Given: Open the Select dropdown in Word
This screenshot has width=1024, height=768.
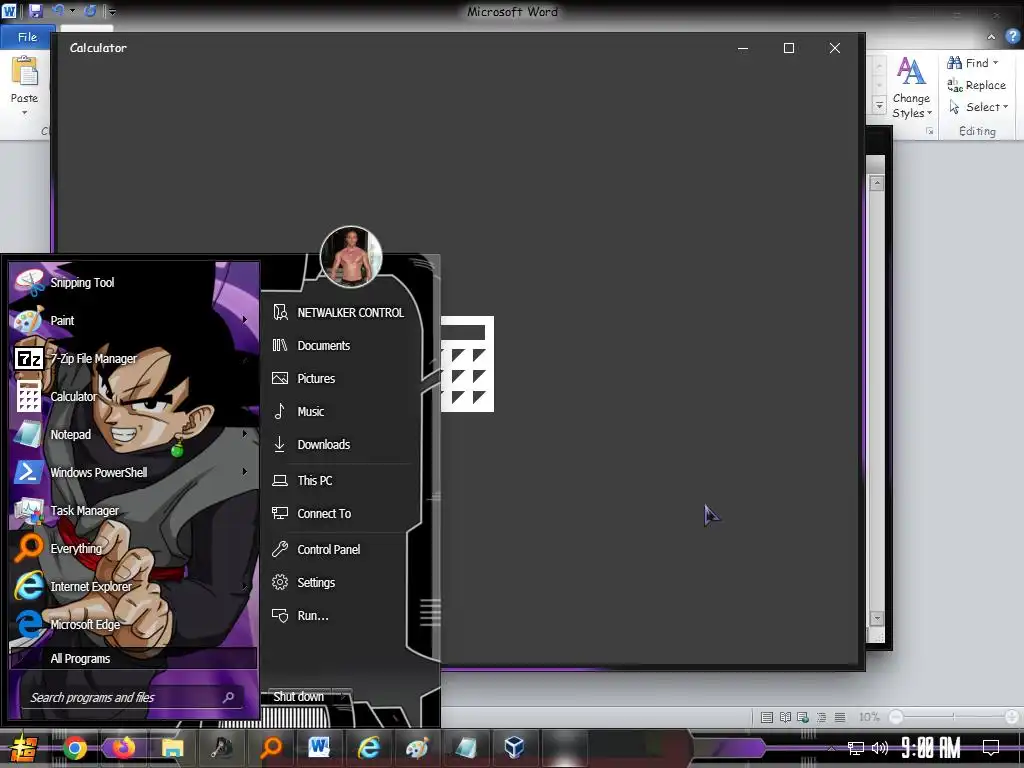Looking at the screenshot, I should point(978,107).
